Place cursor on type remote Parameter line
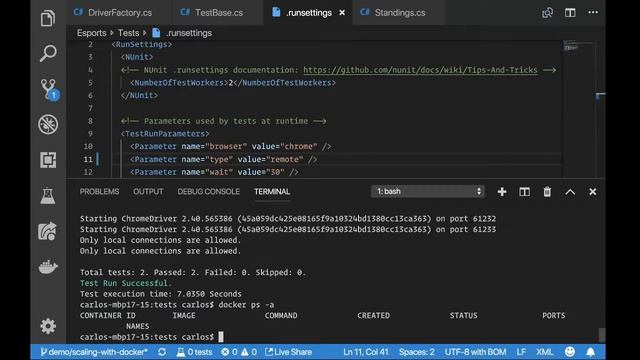 (x=223, y=159)
